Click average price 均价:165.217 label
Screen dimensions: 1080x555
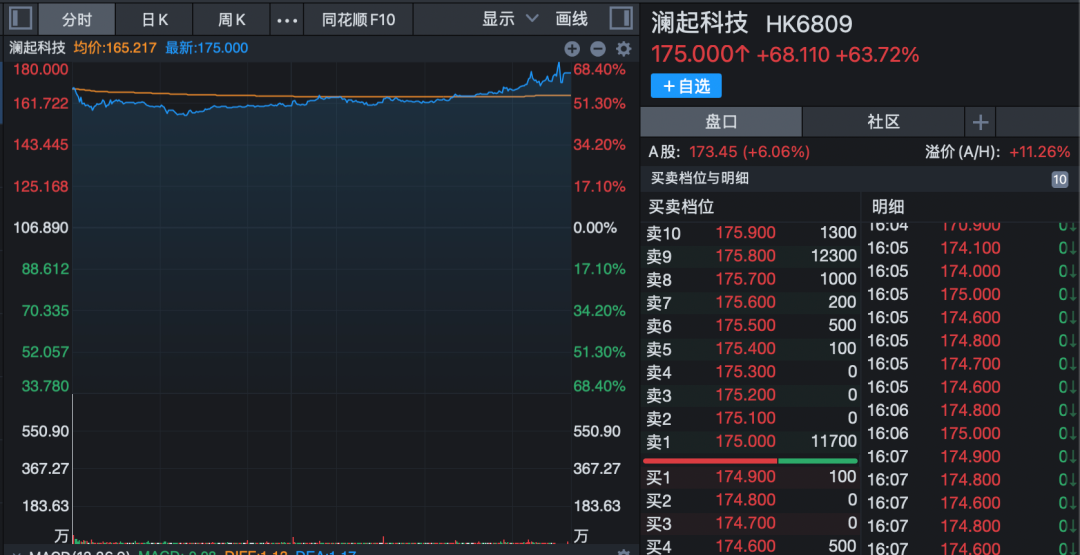115,48
